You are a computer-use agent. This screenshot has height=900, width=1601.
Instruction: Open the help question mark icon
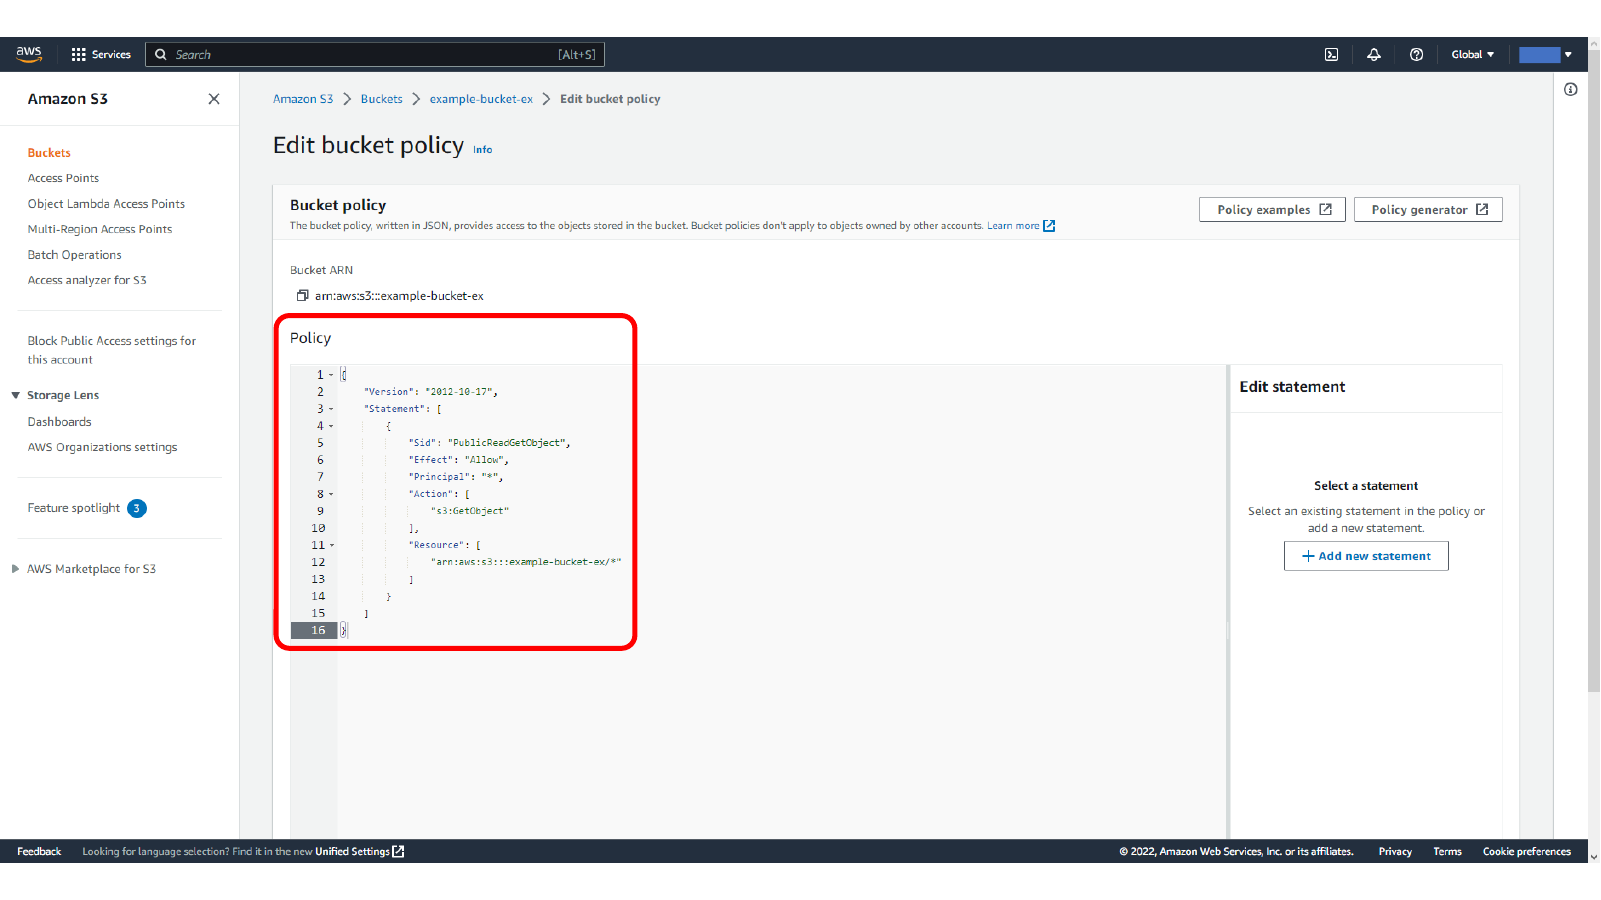1416,55
